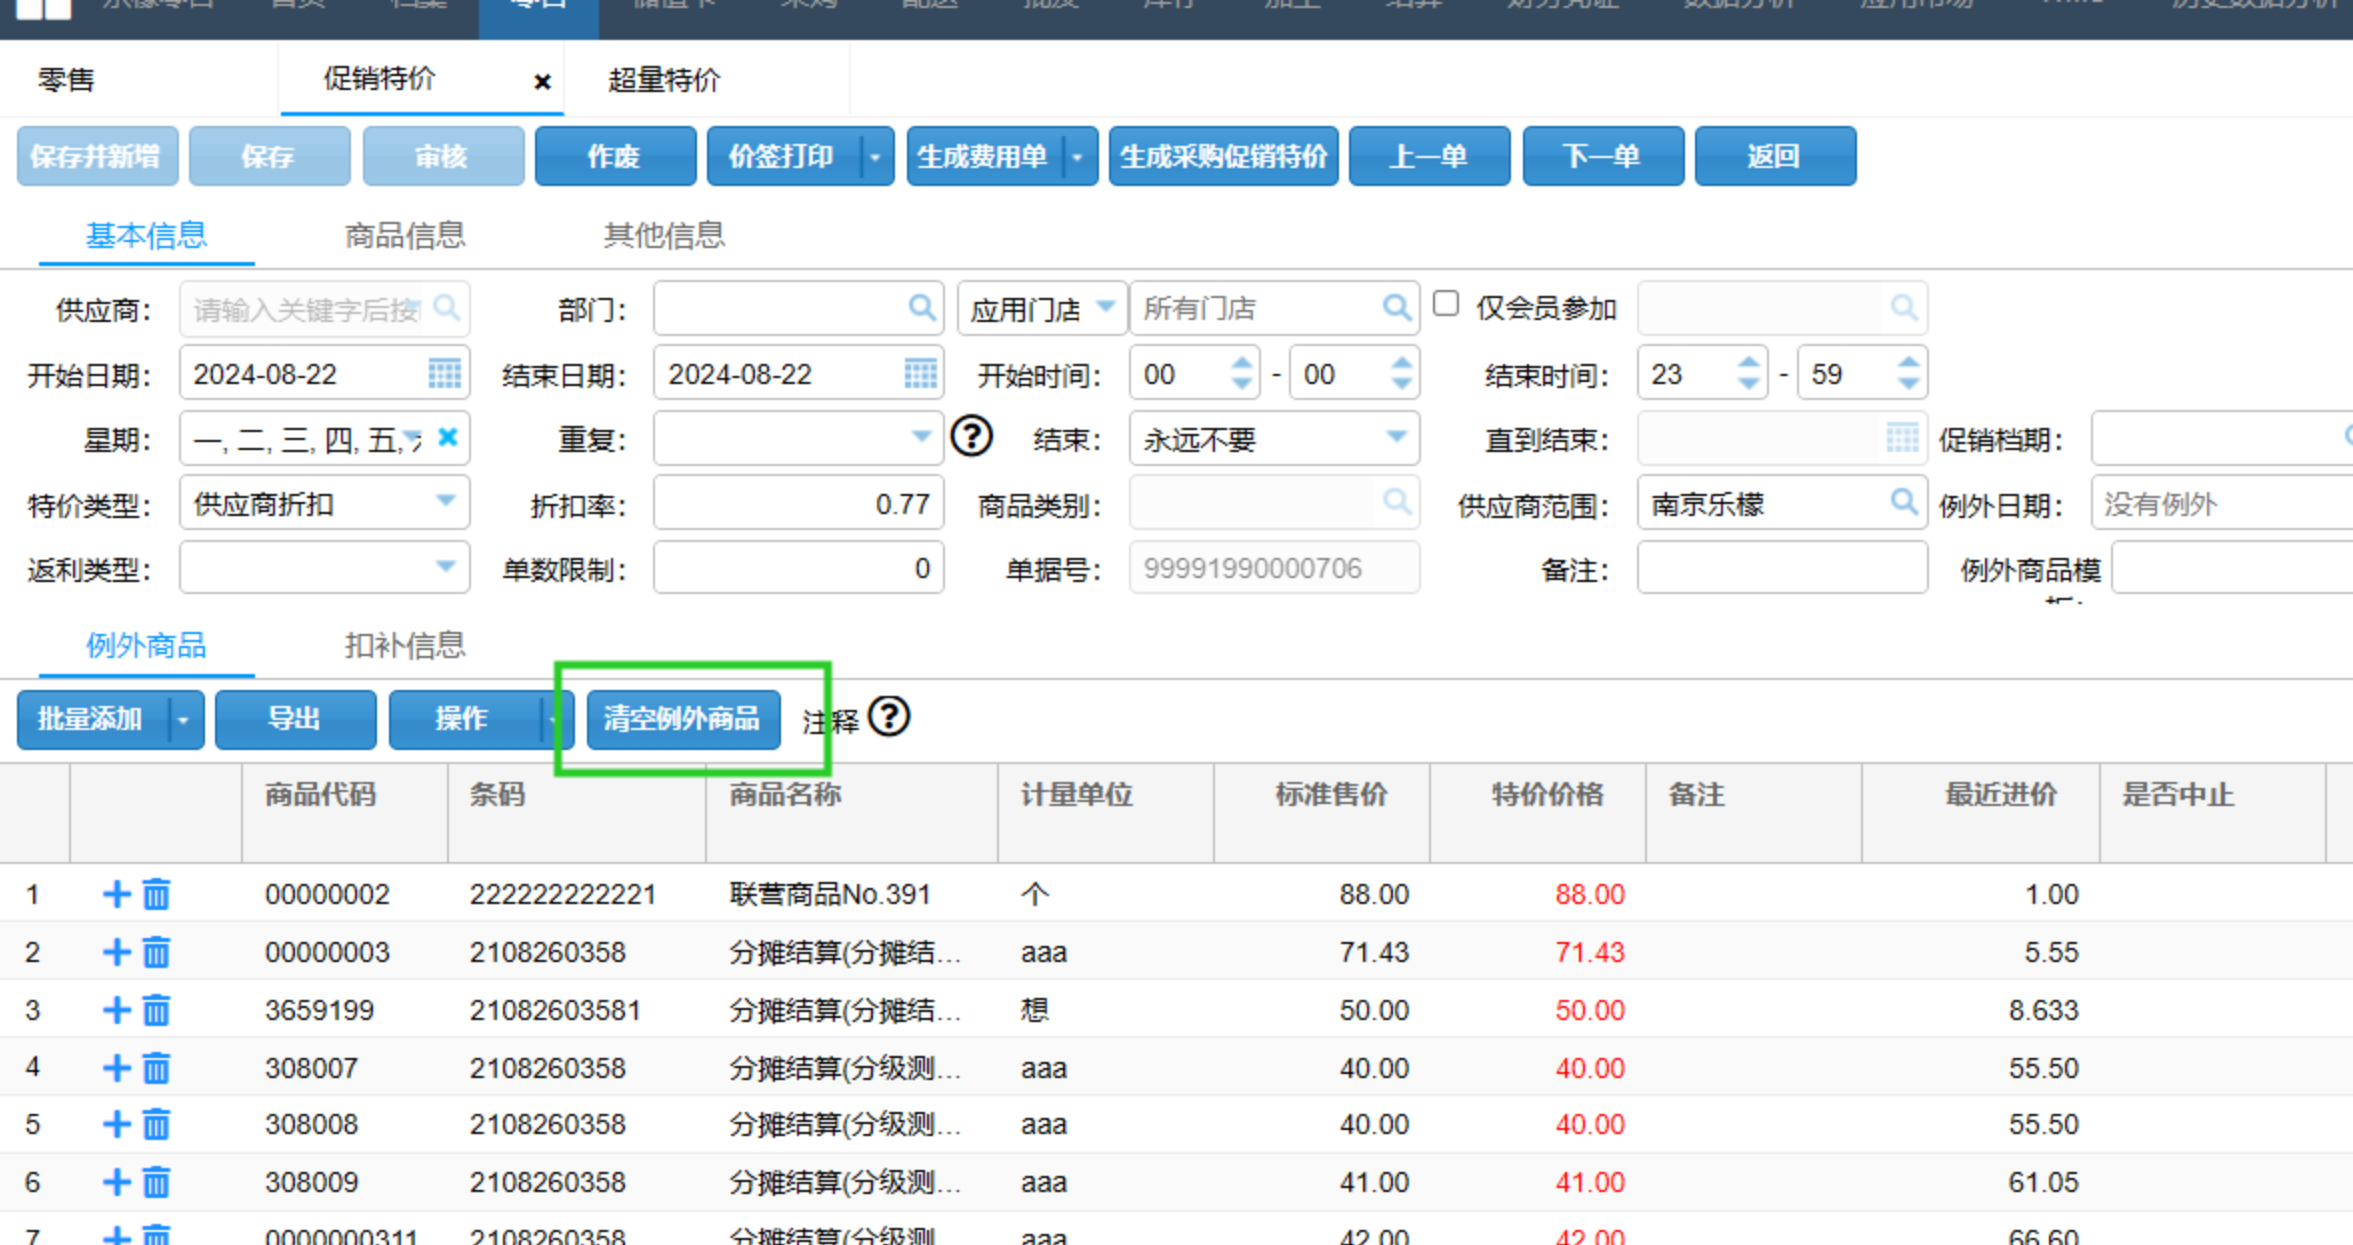Click the department search magnifier icon
The height and width of the screenshot is (1245, 2353).
(x=921, y=308)
